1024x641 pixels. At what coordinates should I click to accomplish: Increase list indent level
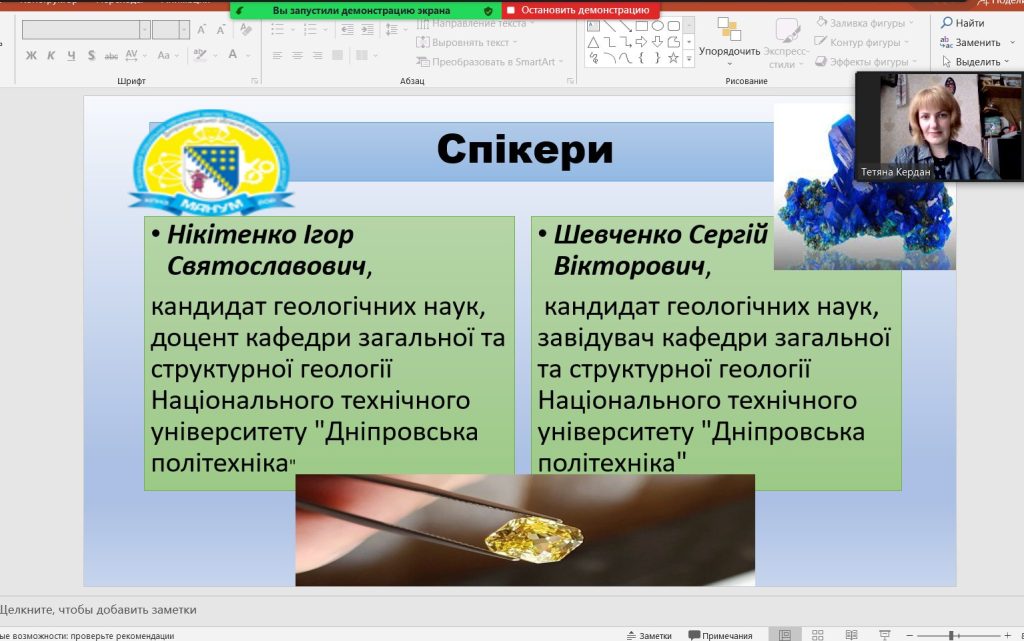click(368, 29)
